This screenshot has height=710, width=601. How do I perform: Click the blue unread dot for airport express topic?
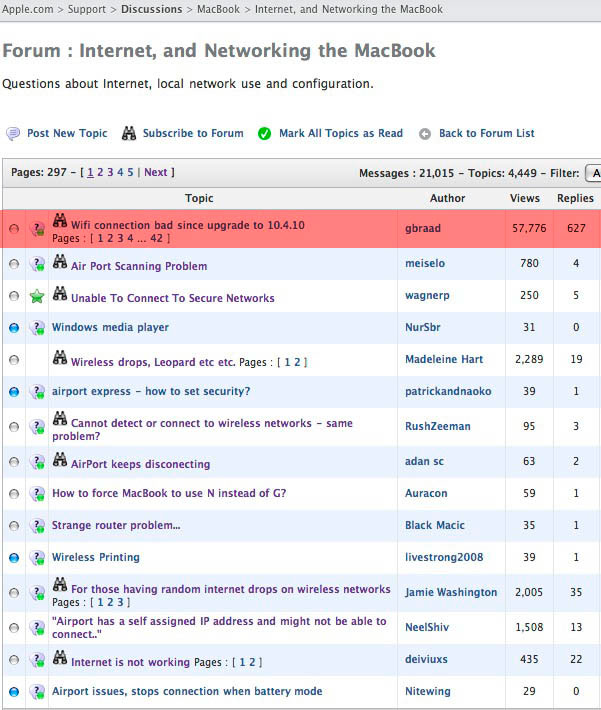pos(14,392)
